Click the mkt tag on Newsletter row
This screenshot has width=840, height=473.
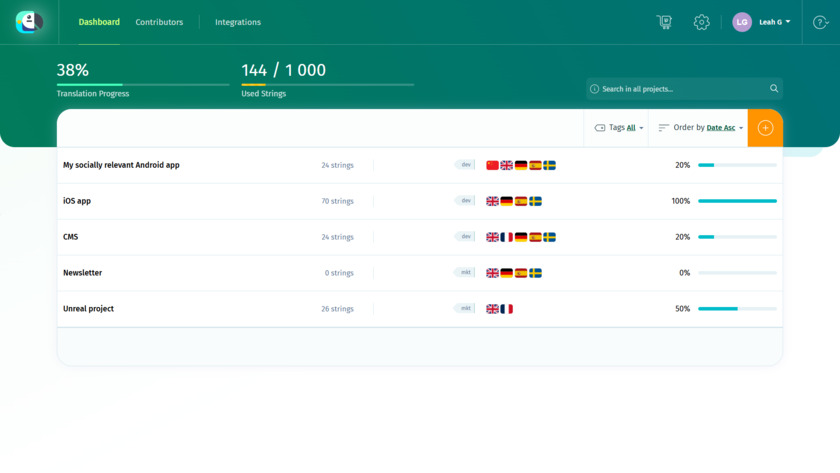point(465,272)
